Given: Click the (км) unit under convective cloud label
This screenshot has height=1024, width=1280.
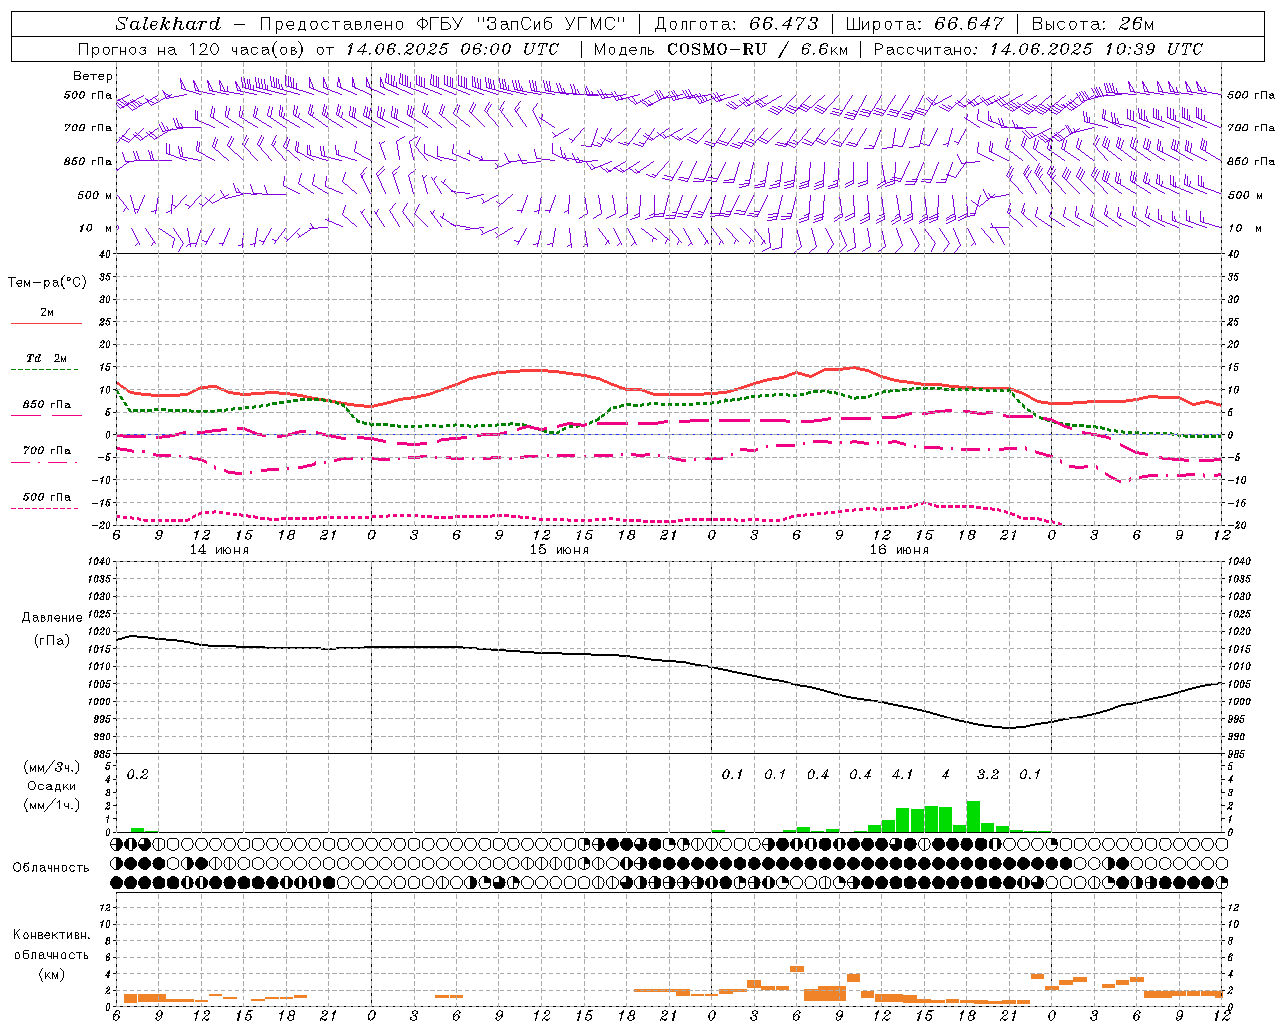Looking at the screenshot, I should pyautogui.click(x=51, y=974).
